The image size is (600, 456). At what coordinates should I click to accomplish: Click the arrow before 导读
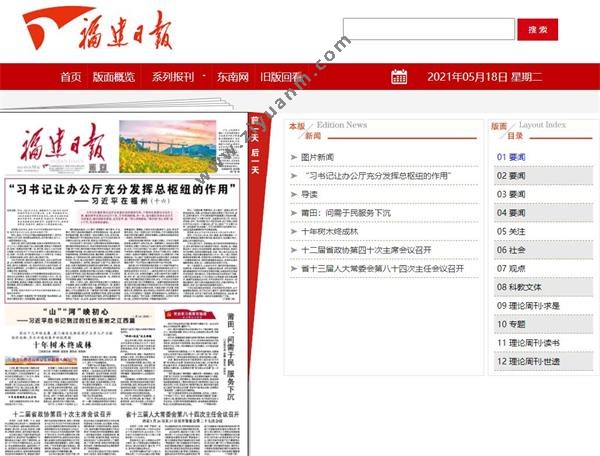tap(294, 194)
